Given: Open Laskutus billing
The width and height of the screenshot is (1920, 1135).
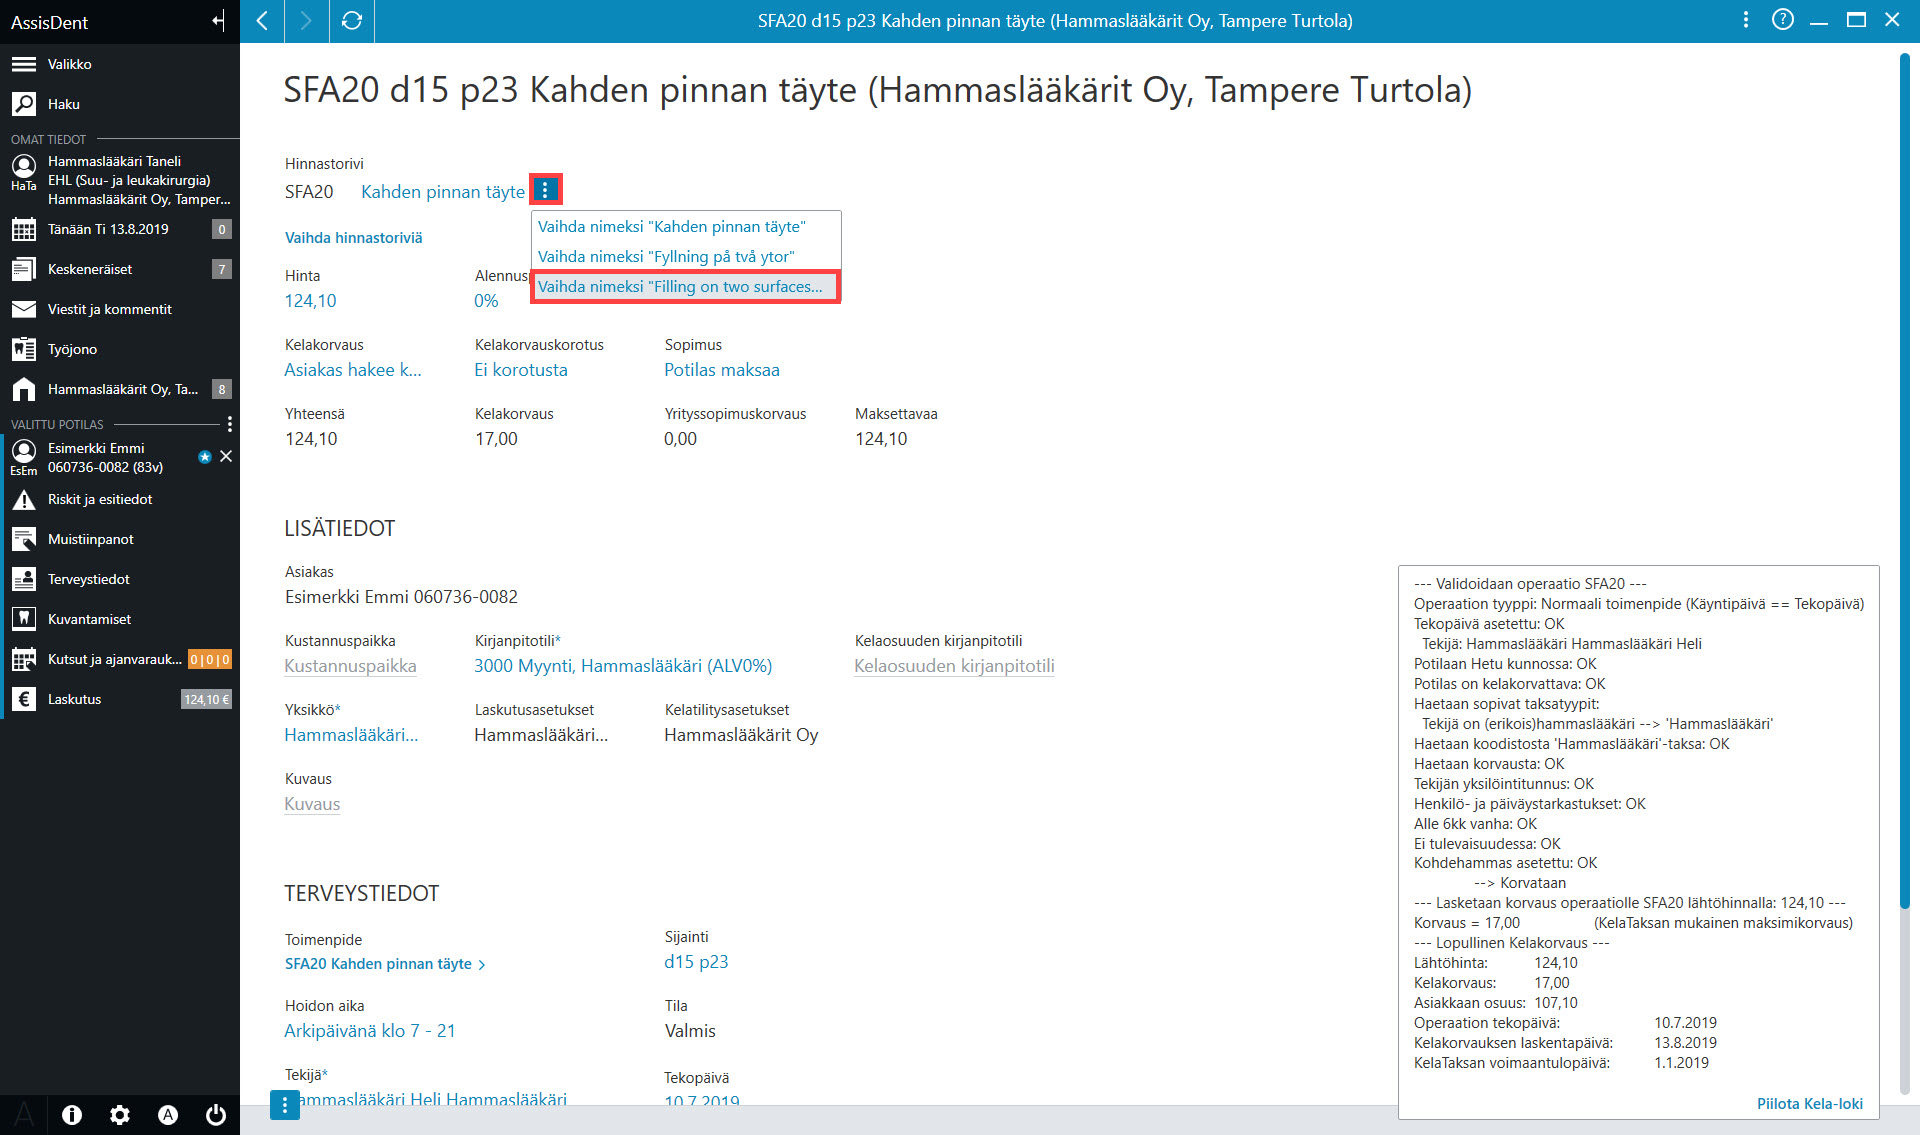Looking at the screenshot, I should [120, 699].
